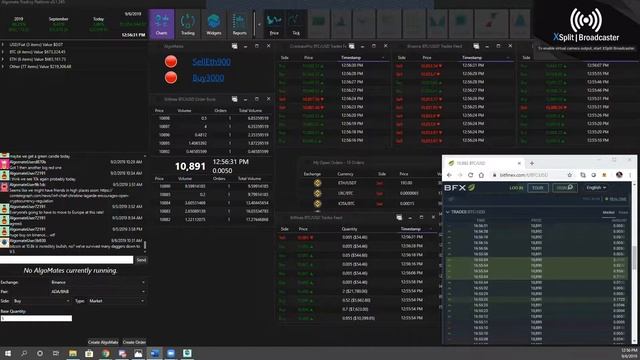Click the Create Order button
Image resolution: width=640 pixels, height=360 pixels.
coord(134,342)
